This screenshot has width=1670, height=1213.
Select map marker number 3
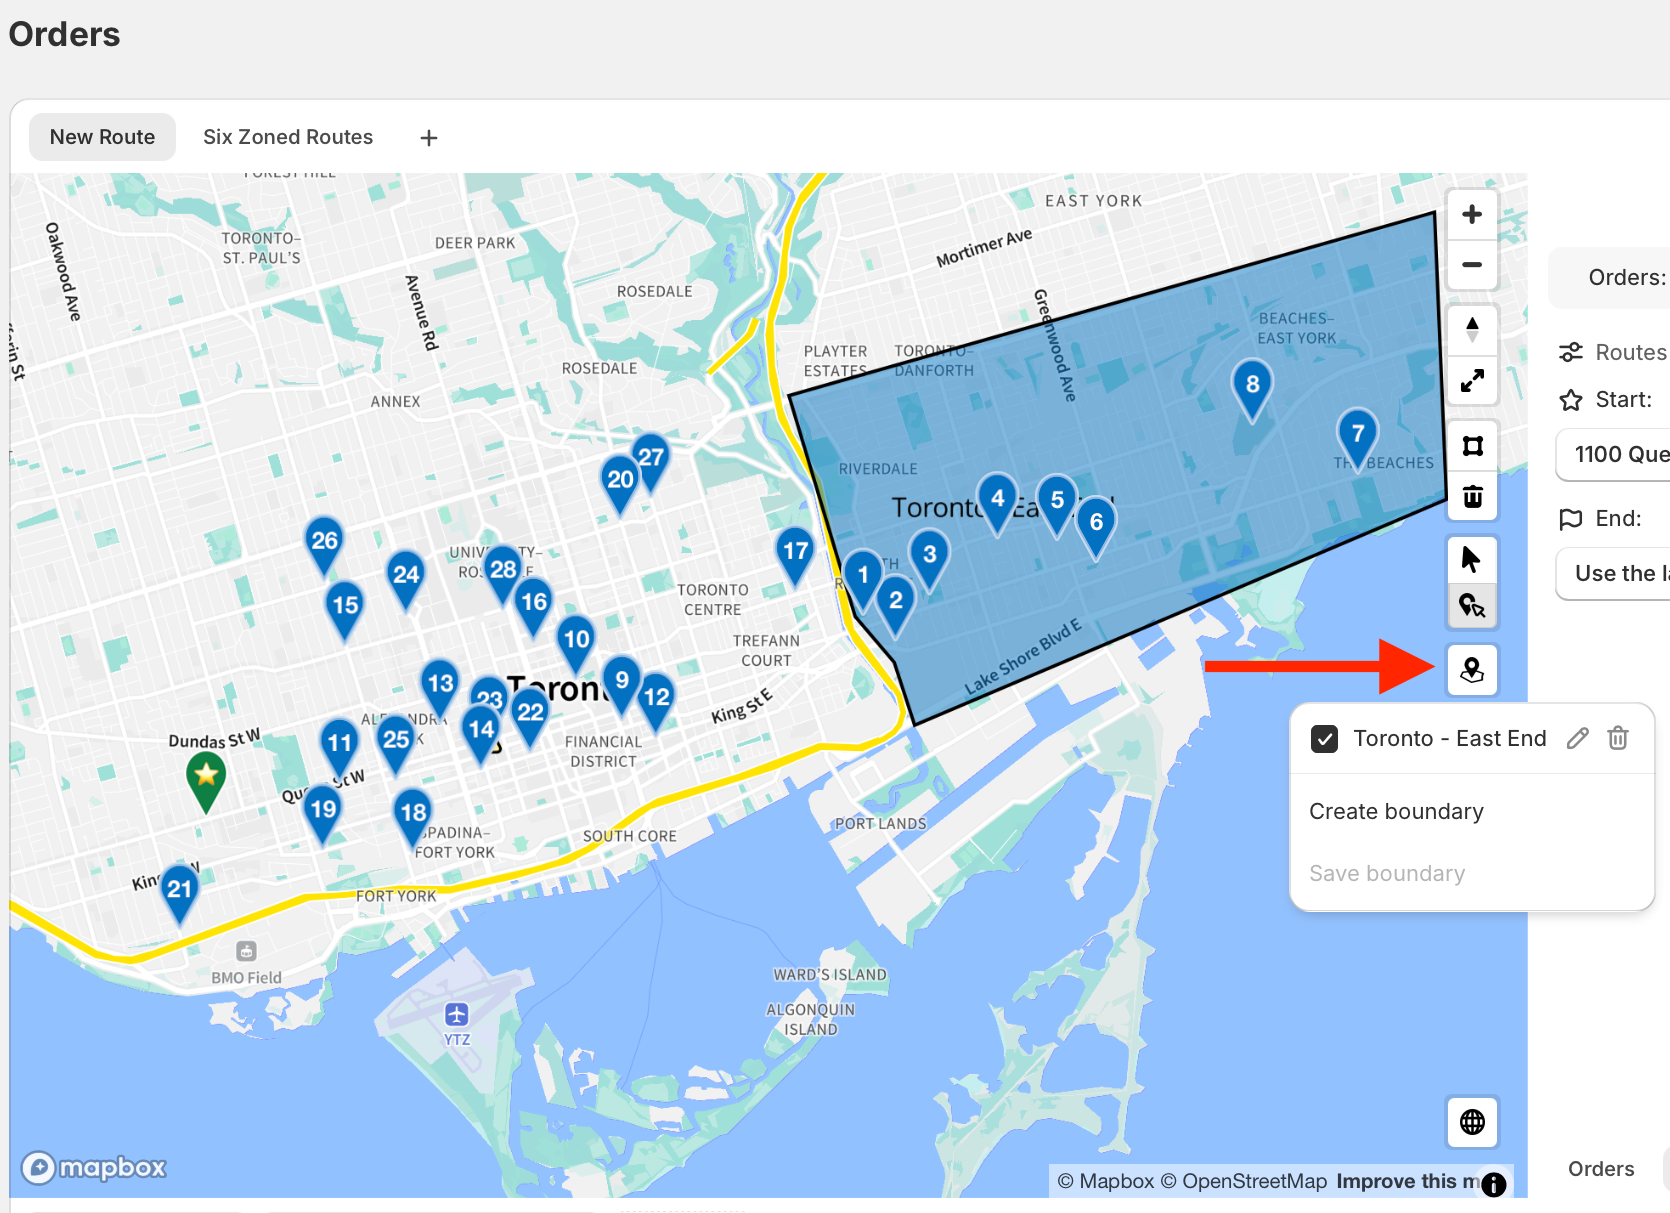click(930, 559)
